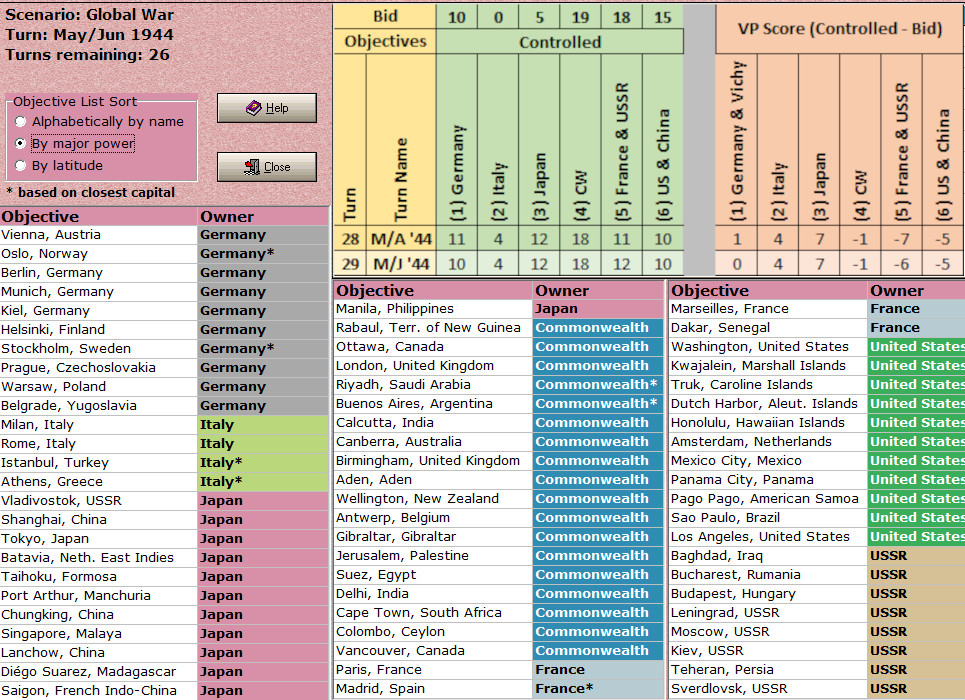The image size is (965, 700).
Task: Select Honolulu, Hawaiian Islands objective
Action: click(767, 423)
